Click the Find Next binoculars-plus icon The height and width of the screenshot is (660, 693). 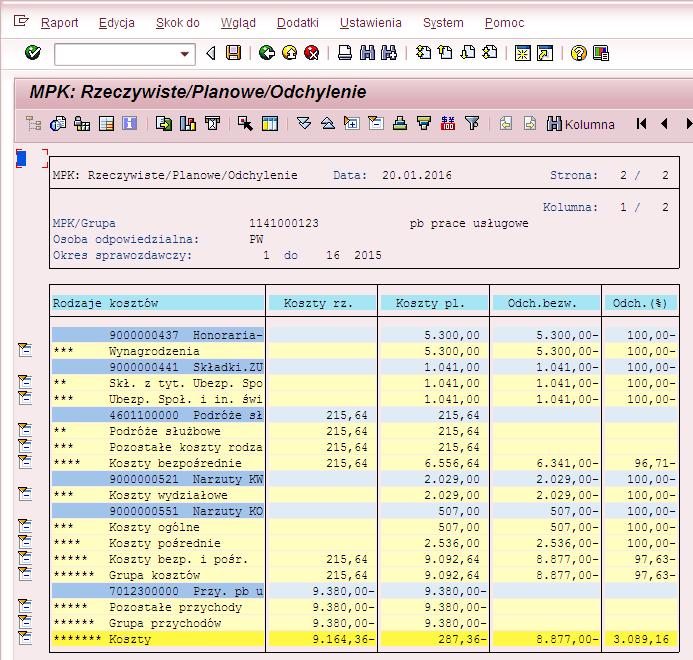click(389, 53)
